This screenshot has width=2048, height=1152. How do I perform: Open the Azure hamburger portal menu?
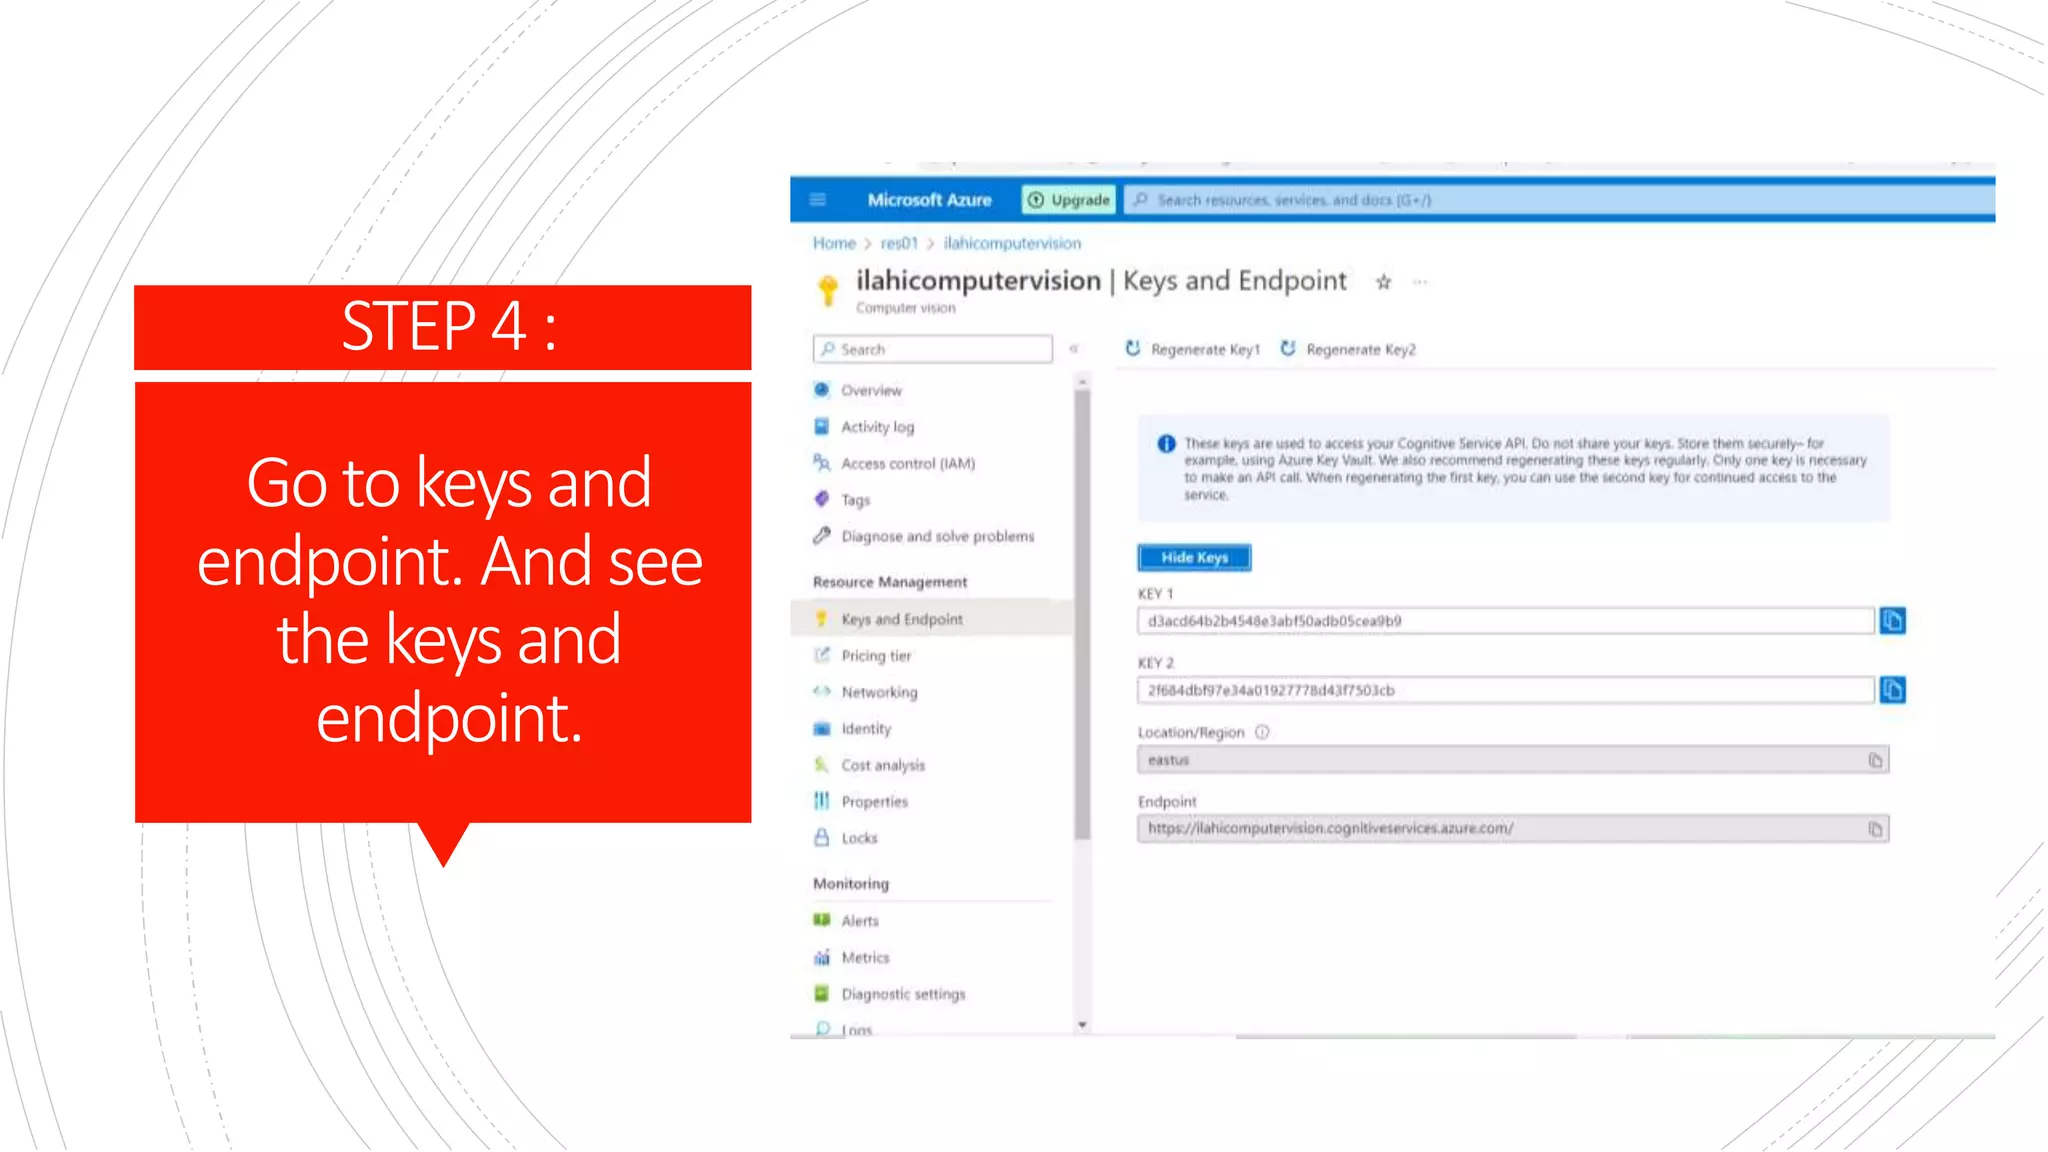coord(817,200)
